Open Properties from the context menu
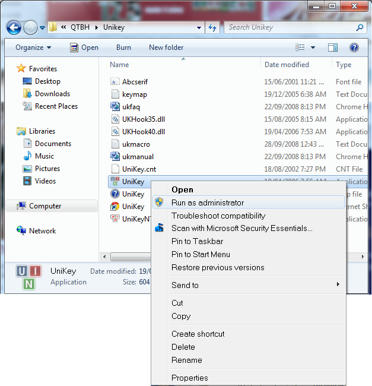 point(248,378)
